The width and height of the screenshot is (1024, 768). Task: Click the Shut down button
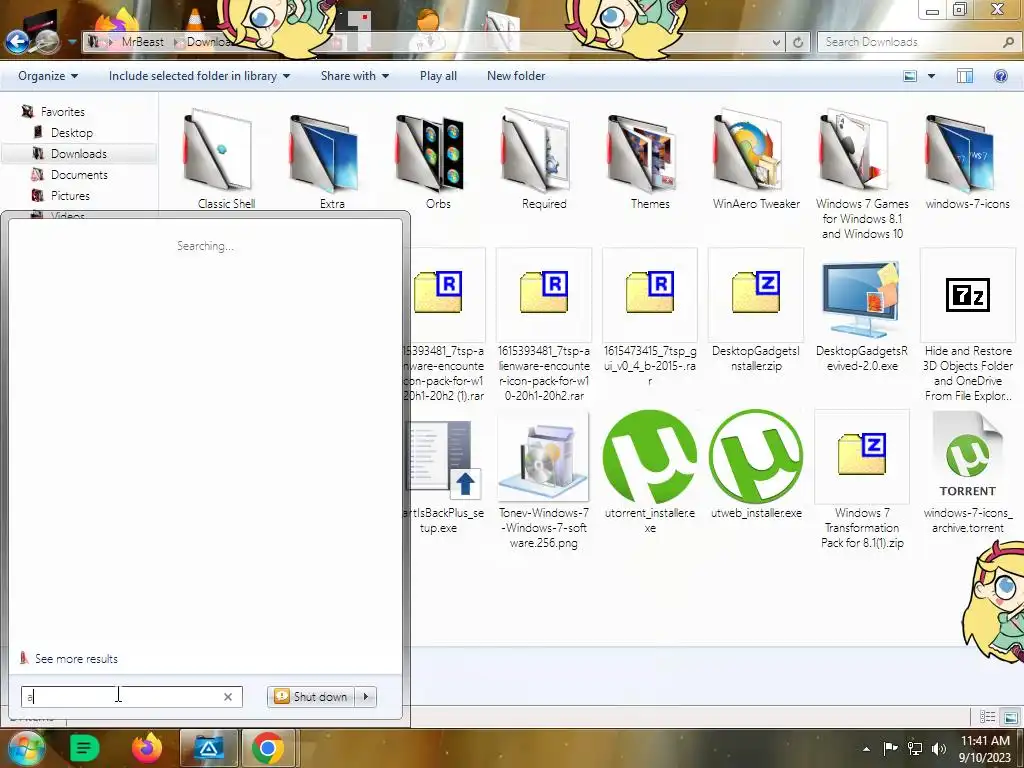[x=312, y=697]
